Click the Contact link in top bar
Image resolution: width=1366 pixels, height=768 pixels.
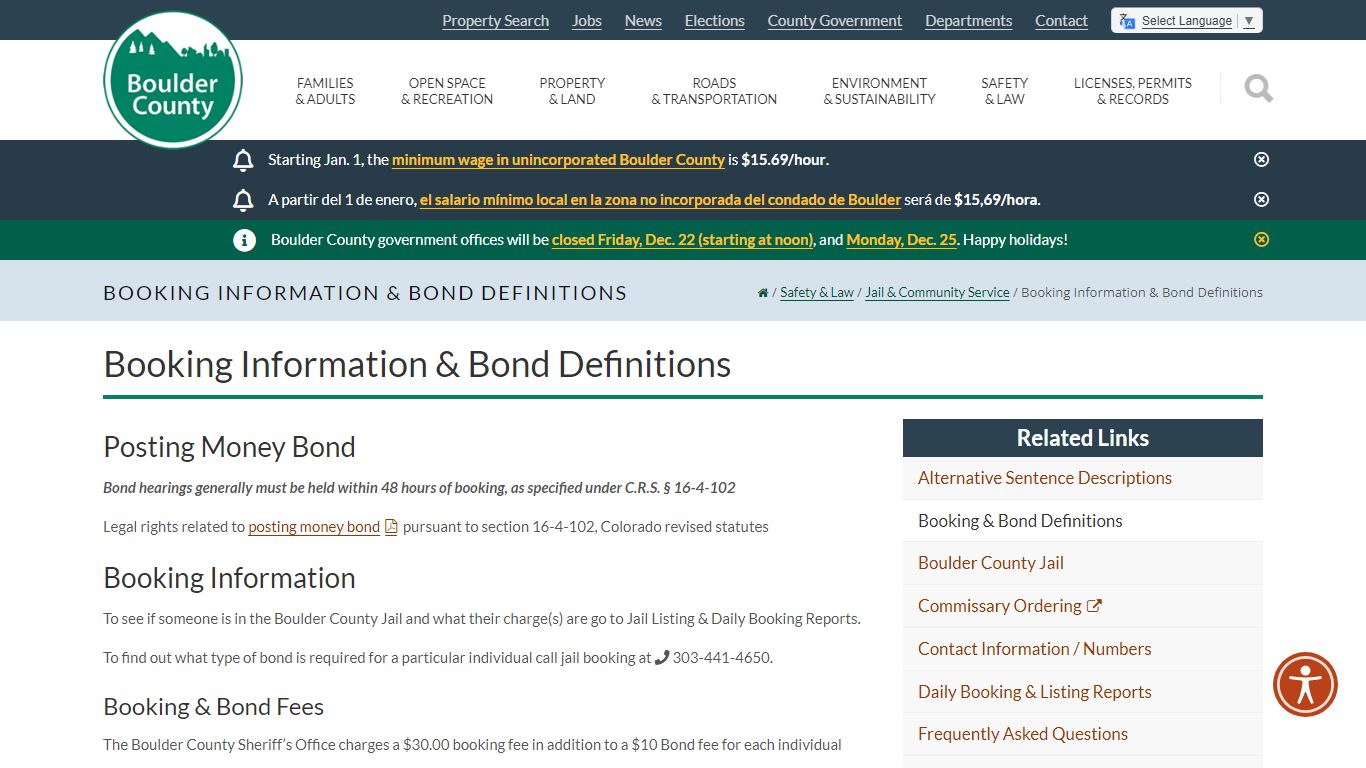click(1061, 21)
